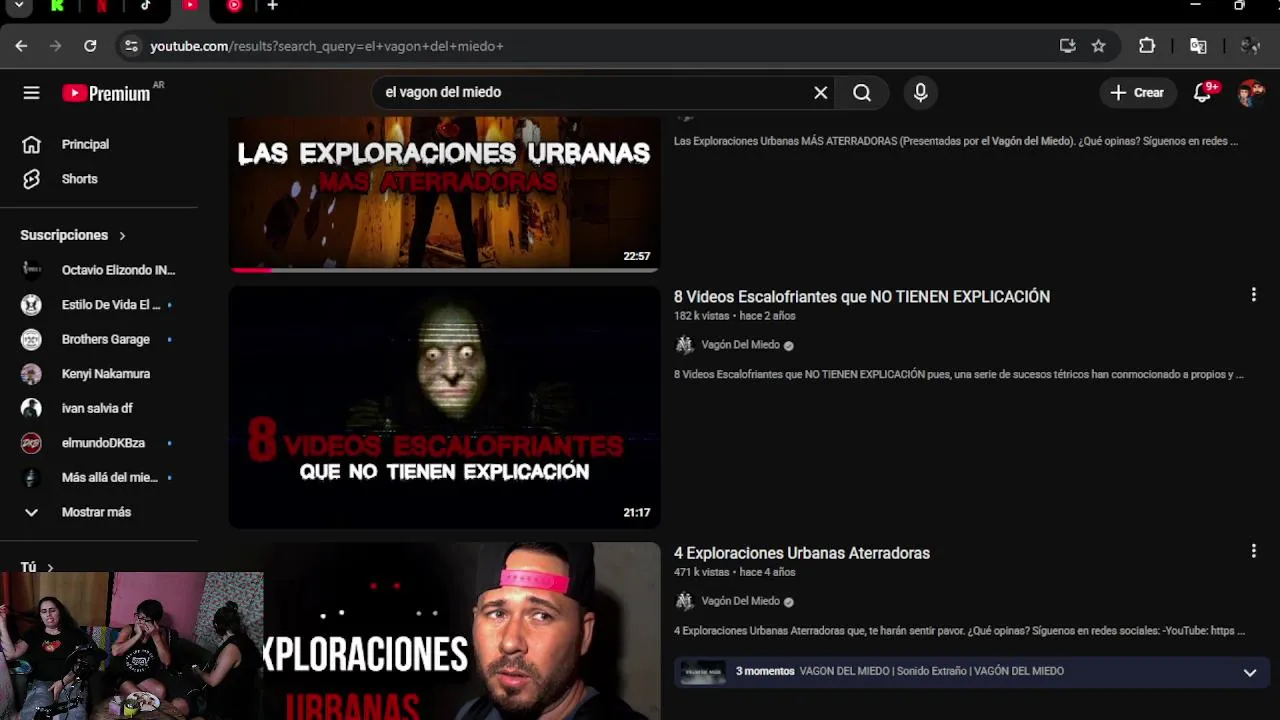Reload the page with refresh icon
The width and height of the screenshot is (1280, 720).
tap(90, 46)
